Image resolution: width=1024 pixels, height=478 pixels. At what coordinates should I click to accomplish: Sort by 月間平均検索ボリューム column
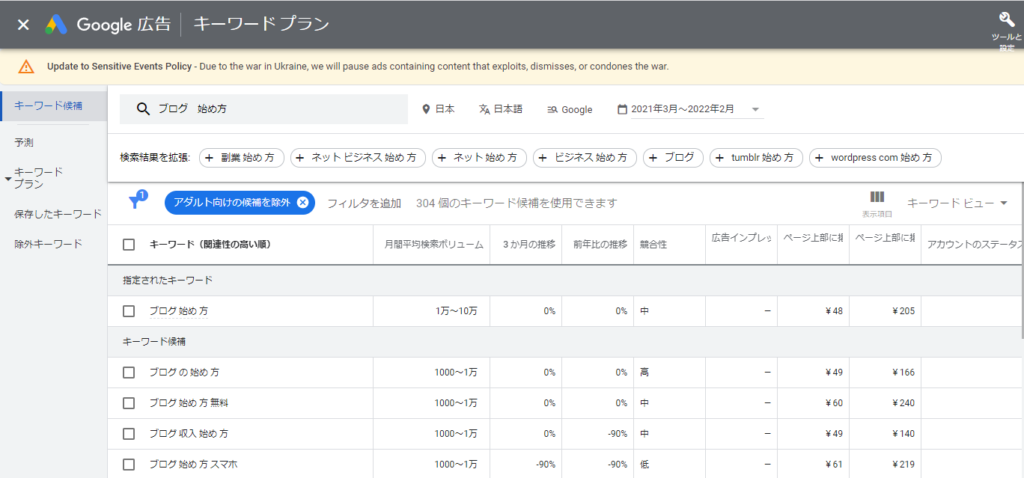[x=434, y=245]
